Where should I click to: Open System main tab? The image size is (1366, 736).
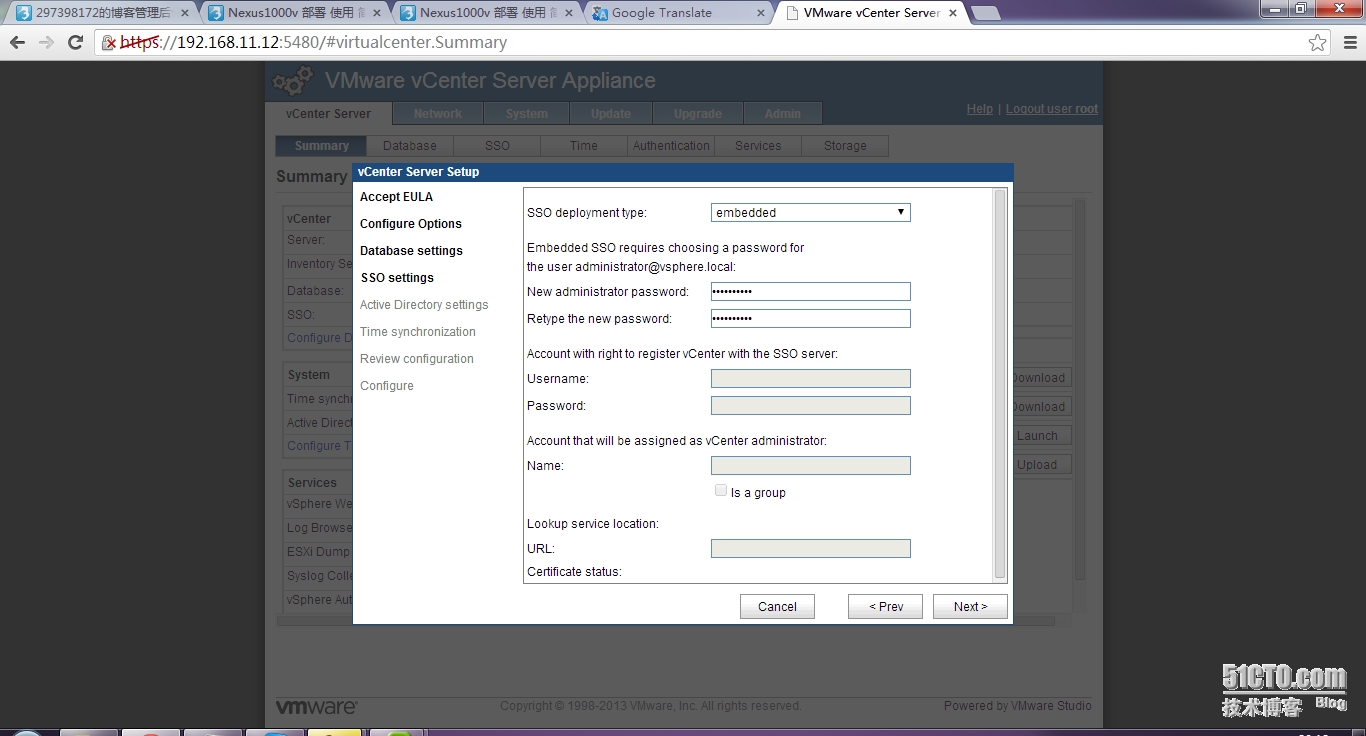(527, 113)
